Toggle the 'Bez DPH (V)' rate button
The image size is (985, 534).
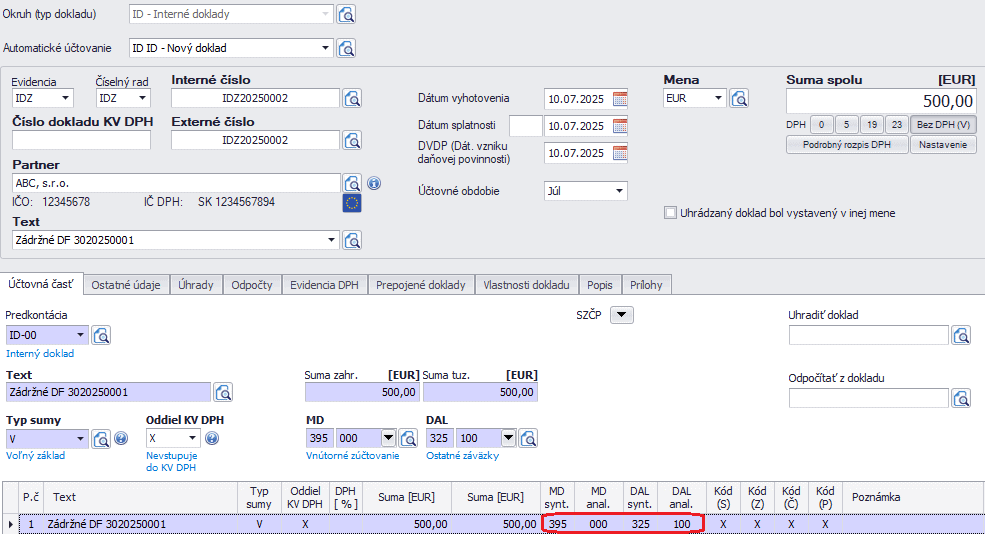(x=943, y=125)
